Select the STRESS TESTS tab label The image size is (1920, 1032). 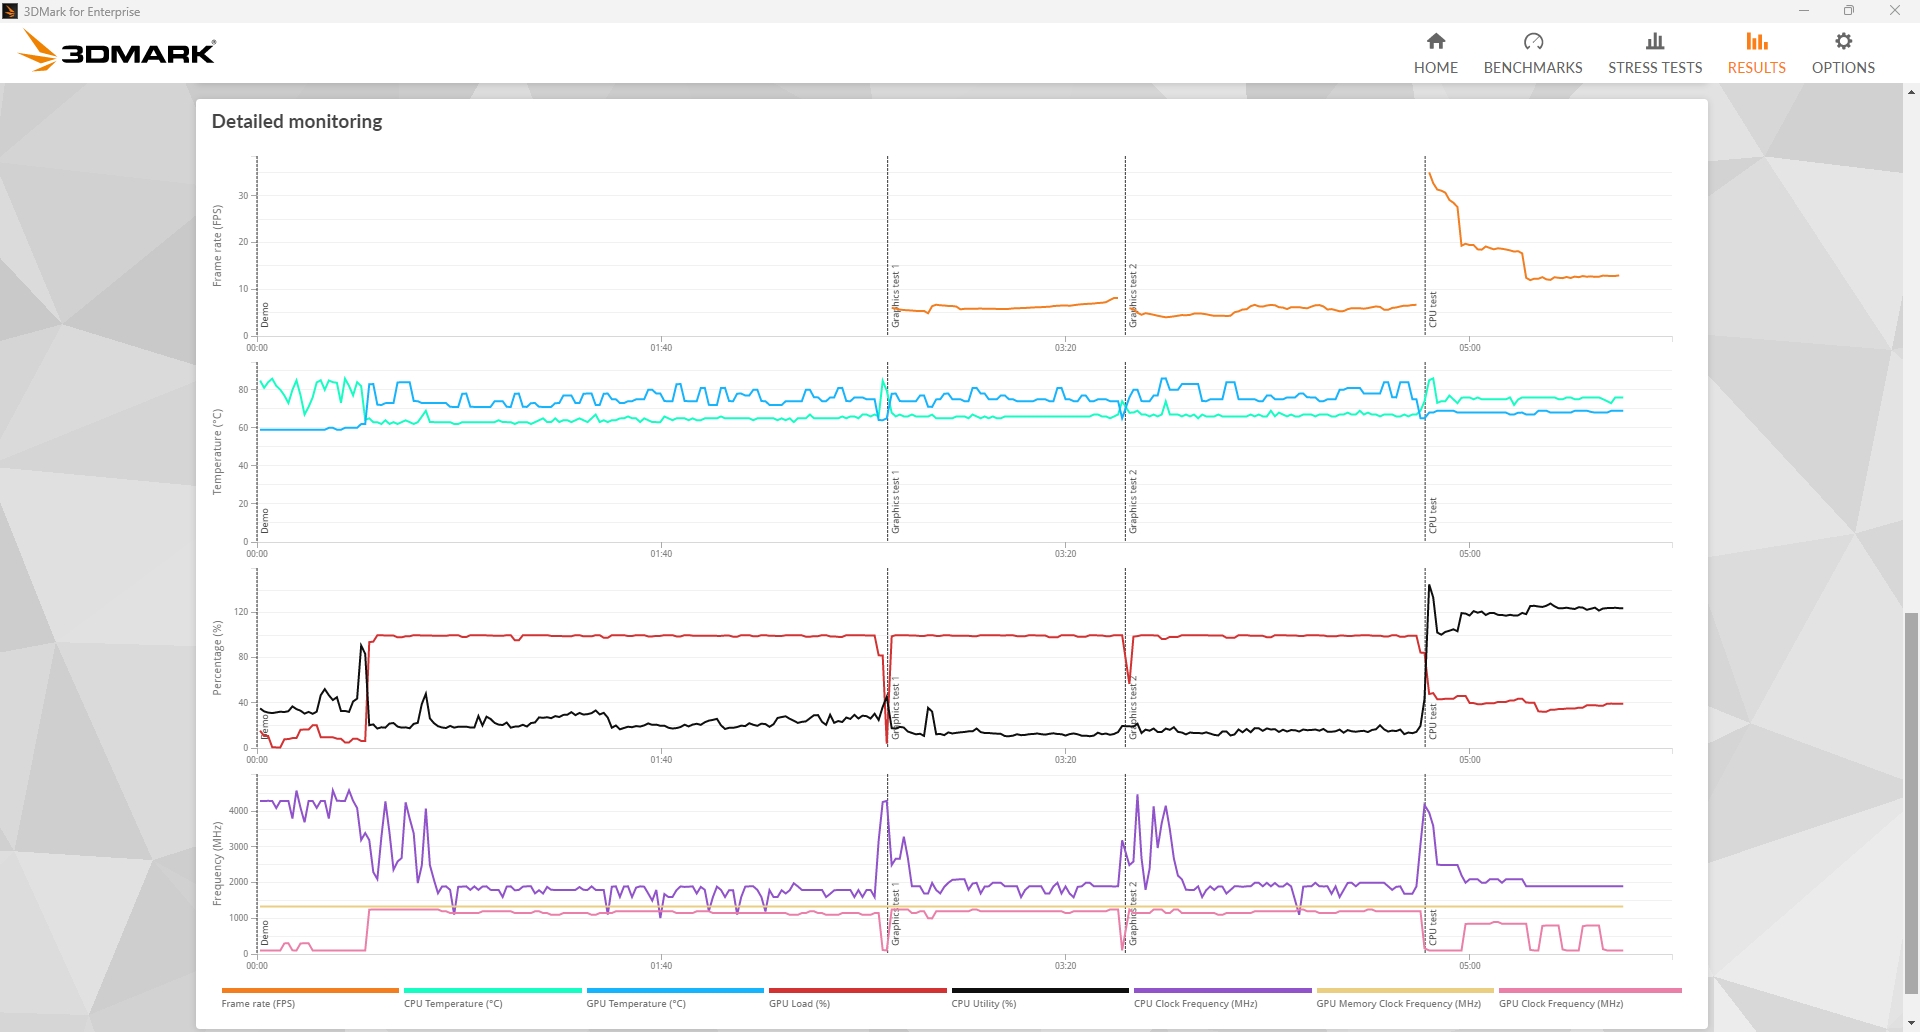(x=1655, y=68)
